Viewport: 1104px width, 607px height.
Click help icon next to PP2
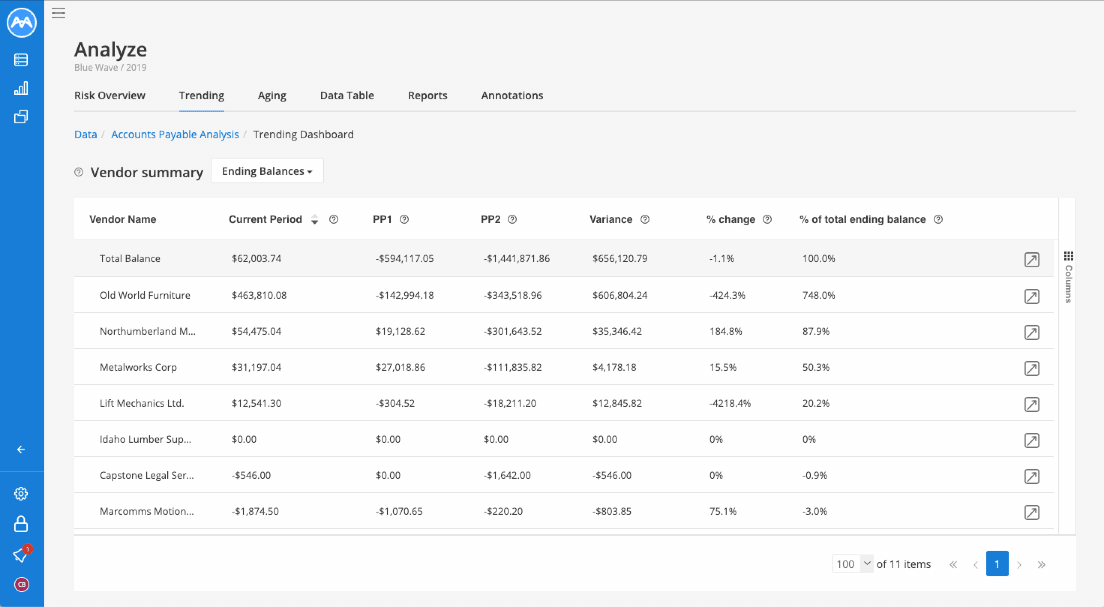(x=513, y=220)
